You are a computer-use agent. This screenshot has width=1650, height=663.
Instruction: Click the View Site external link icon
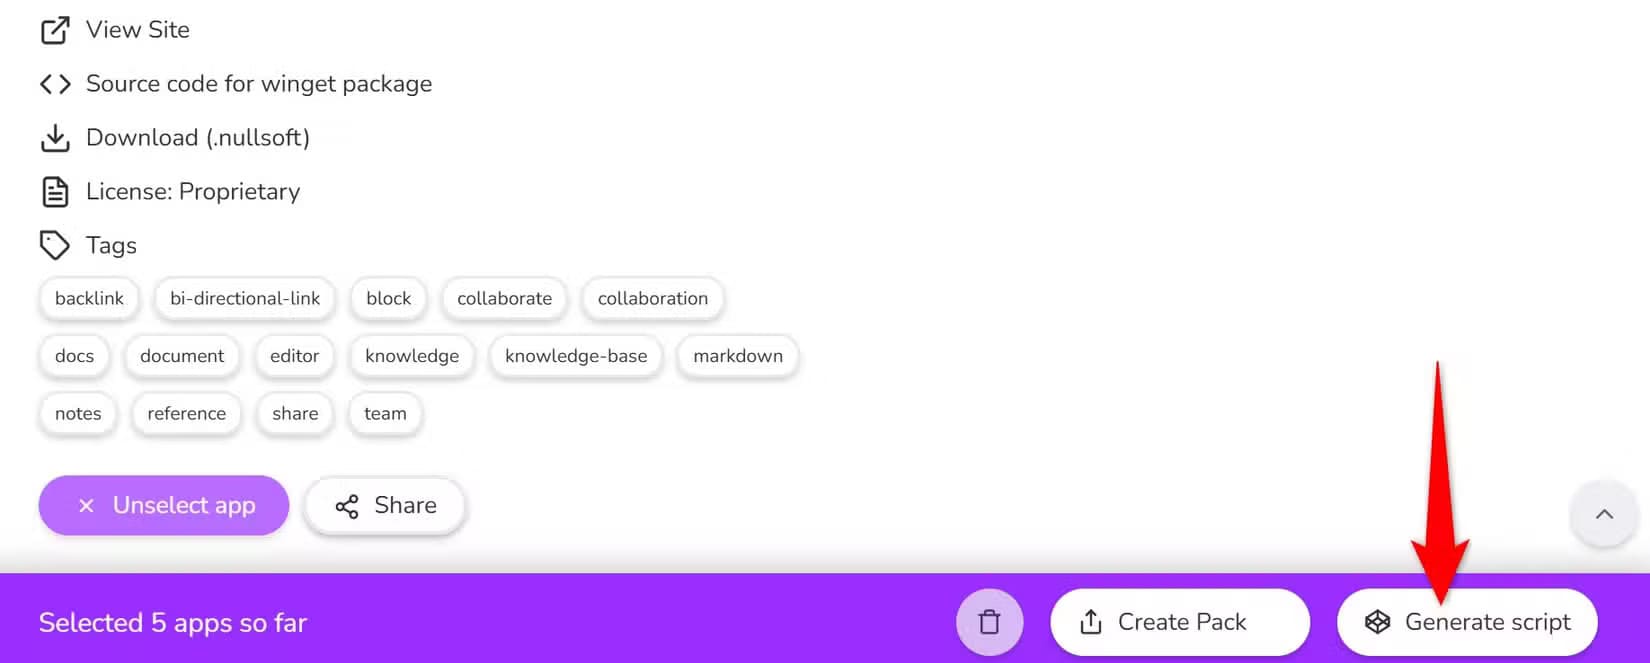pos(55,30)
